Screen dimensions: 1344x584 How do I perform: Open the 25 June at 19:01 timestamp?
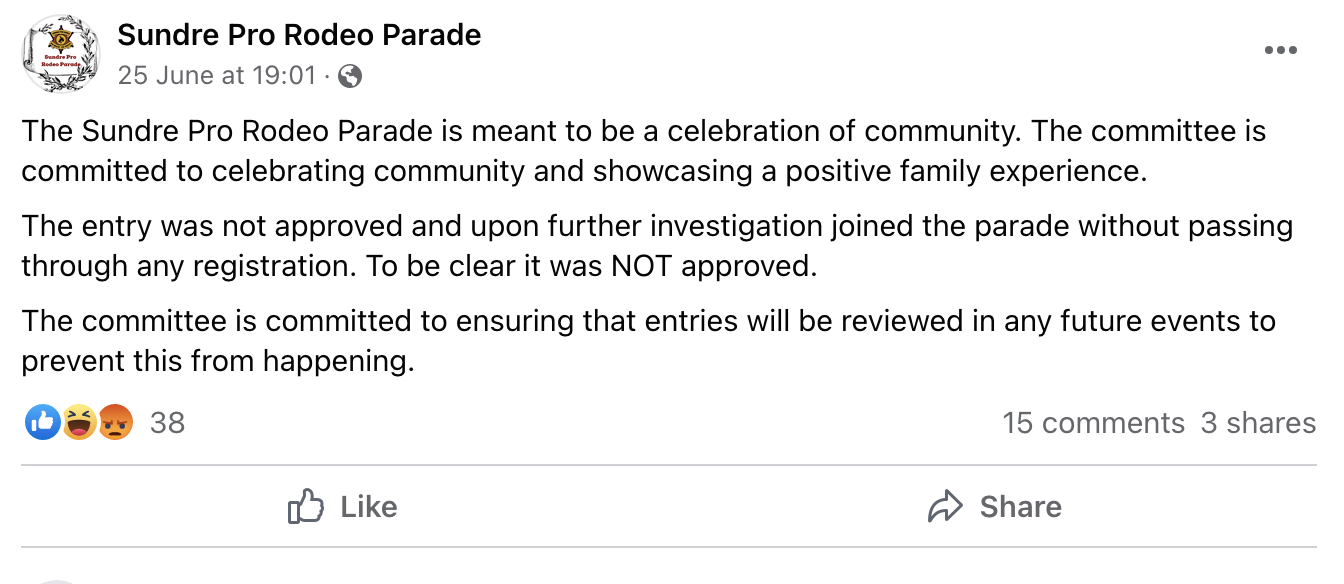[x=216, y=75]
